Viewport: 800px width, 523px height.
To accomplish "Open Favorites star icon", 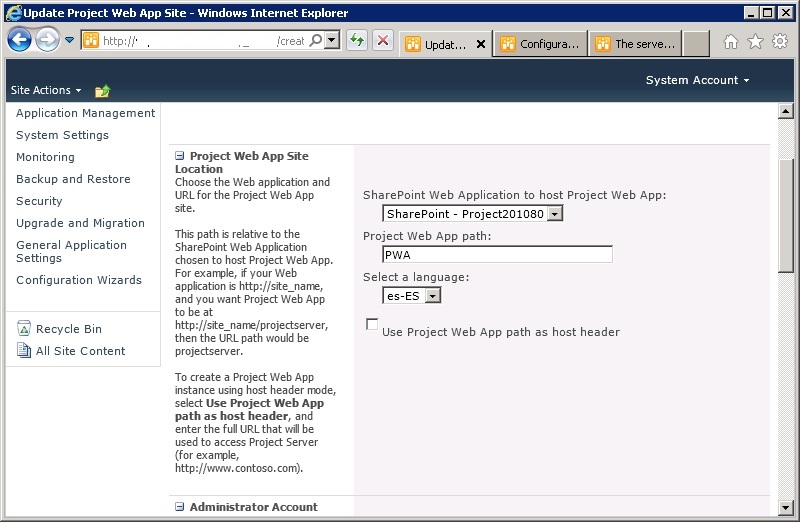I will pyautogui.click(x=755, y=42).
